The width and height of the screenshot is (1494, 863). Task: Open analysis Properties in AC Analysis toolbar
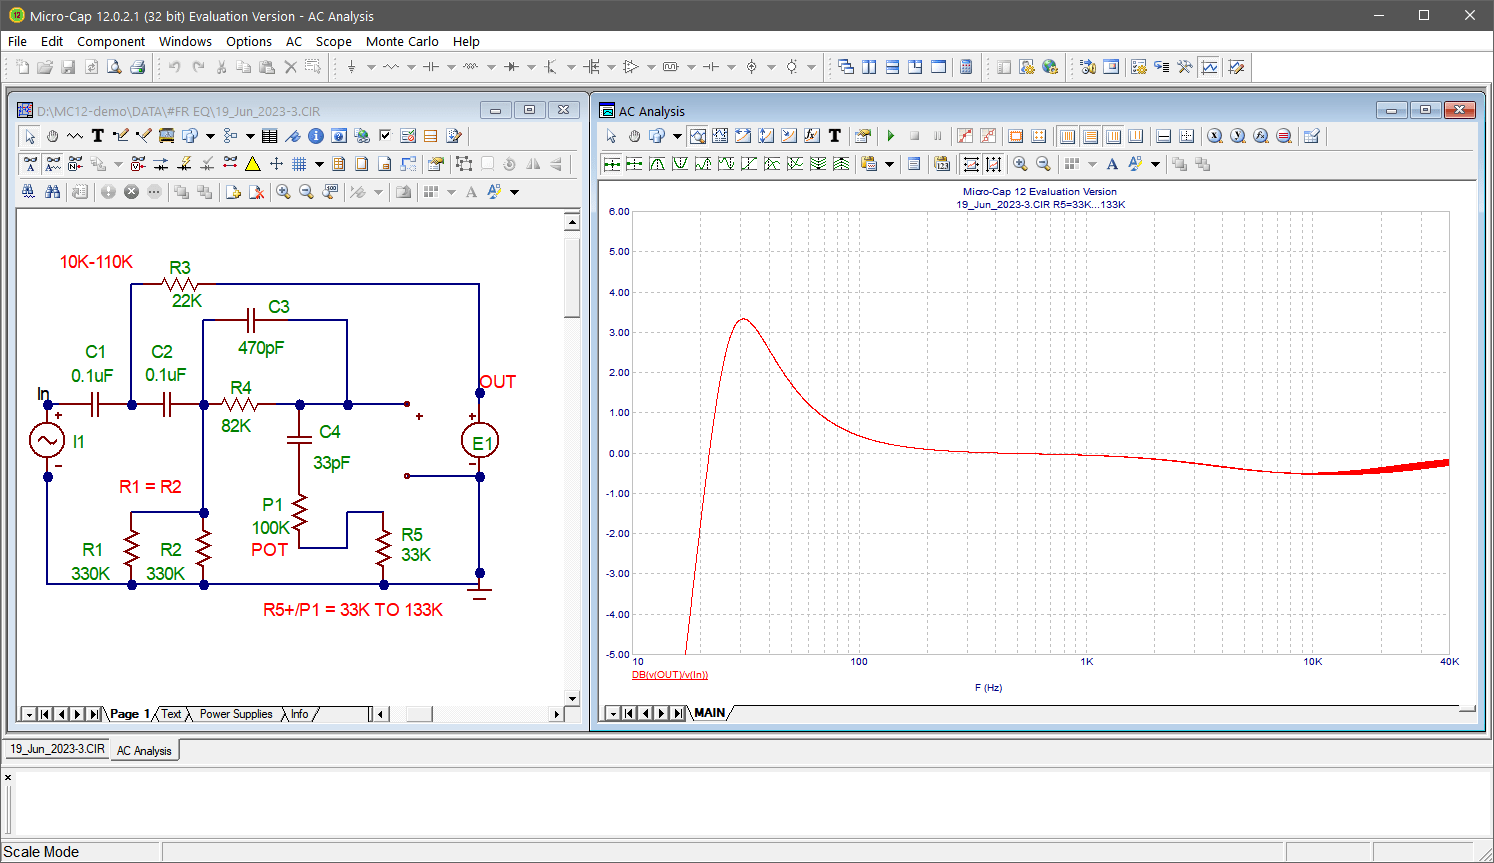[863, 136]
